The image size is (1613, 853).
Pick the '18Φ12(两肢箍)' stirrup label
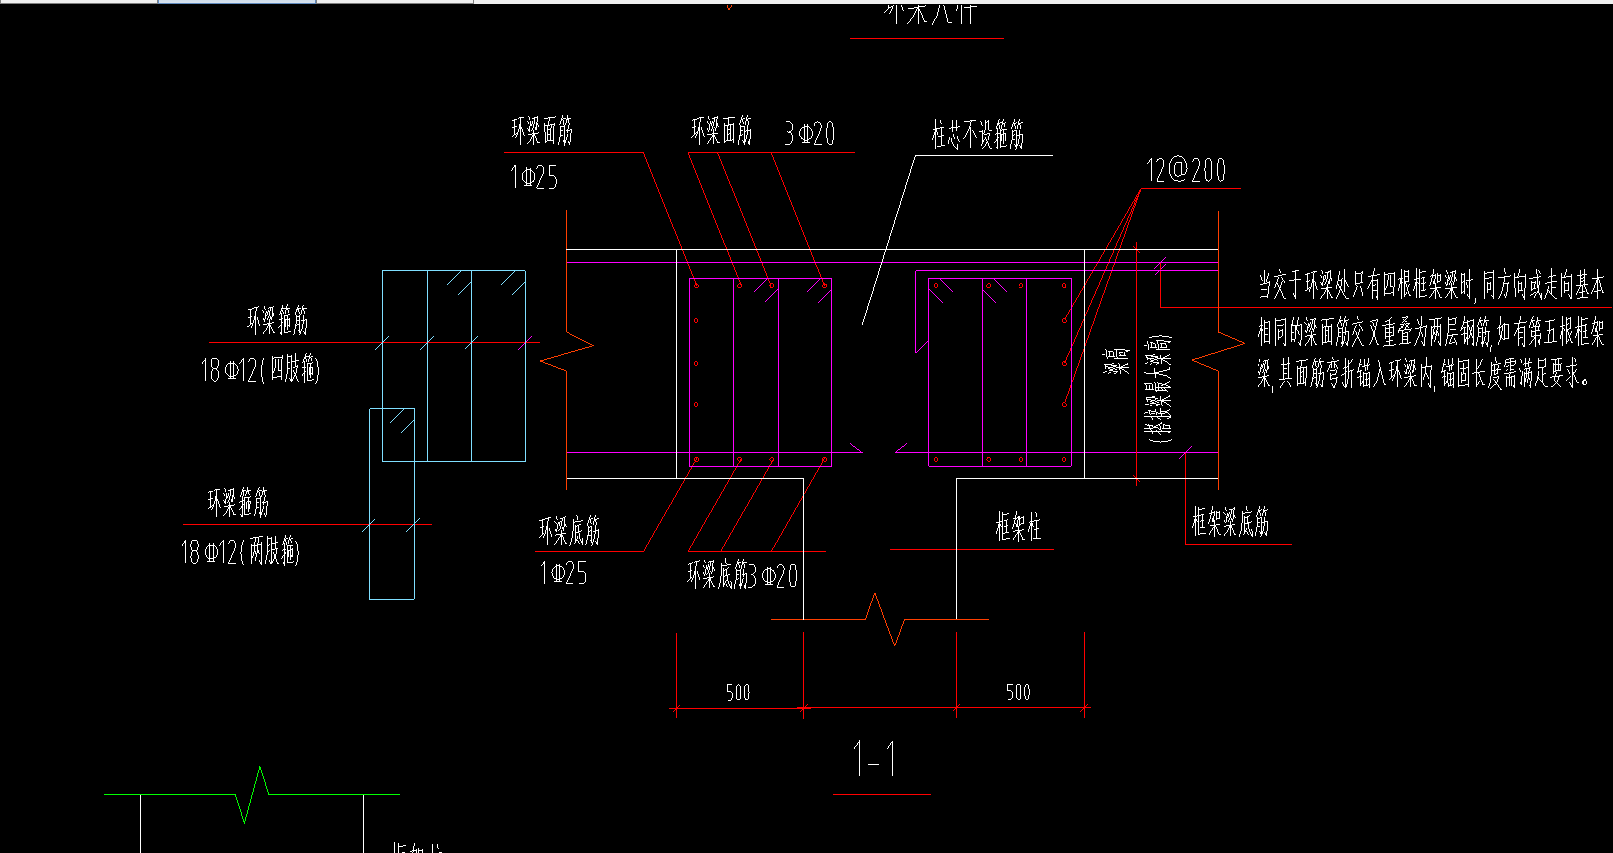click(240, 551)
